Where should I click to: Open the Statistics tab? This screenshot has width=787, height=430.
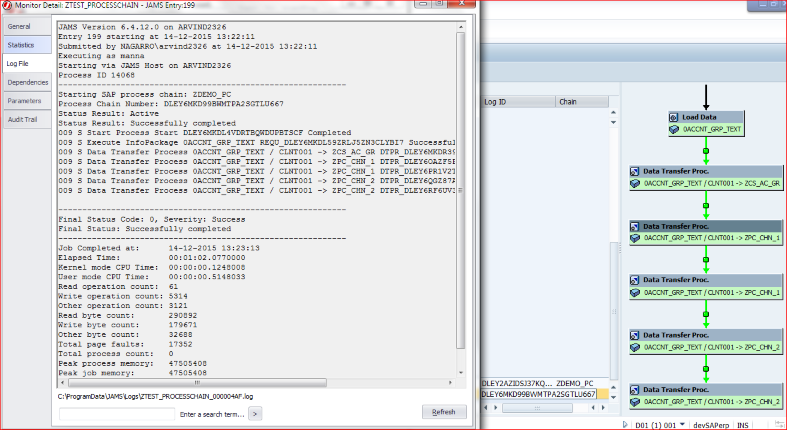(x=27, y=45)
